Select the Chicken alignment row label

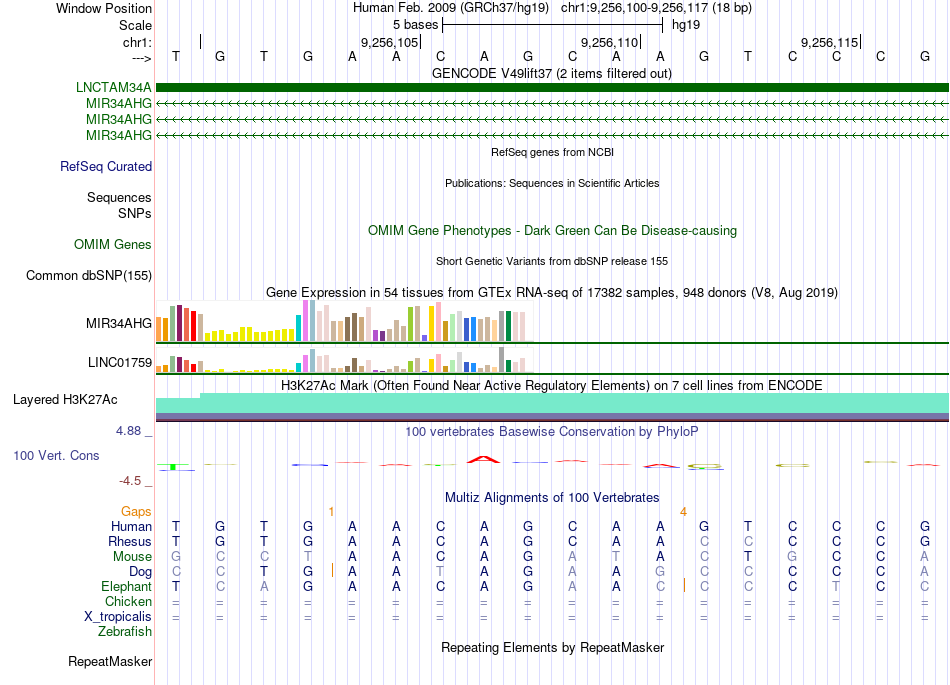(128, 601)
